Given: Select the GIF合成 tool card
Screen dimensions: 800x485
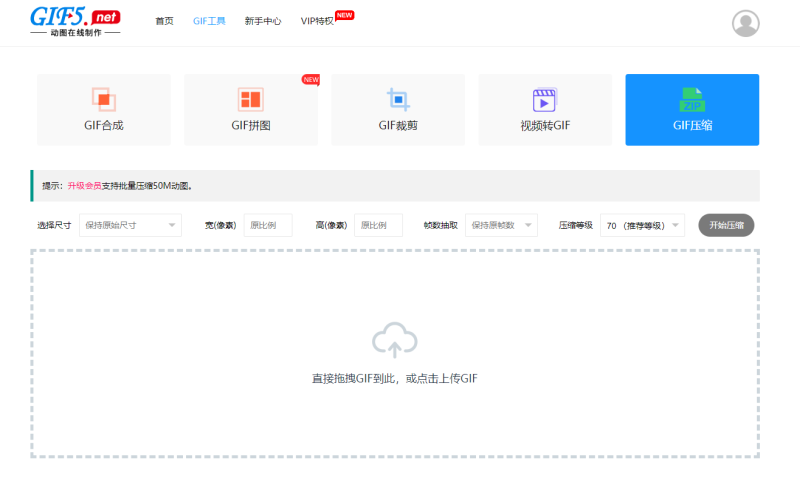Looking at the screenshot, I should tap(104, 110).
